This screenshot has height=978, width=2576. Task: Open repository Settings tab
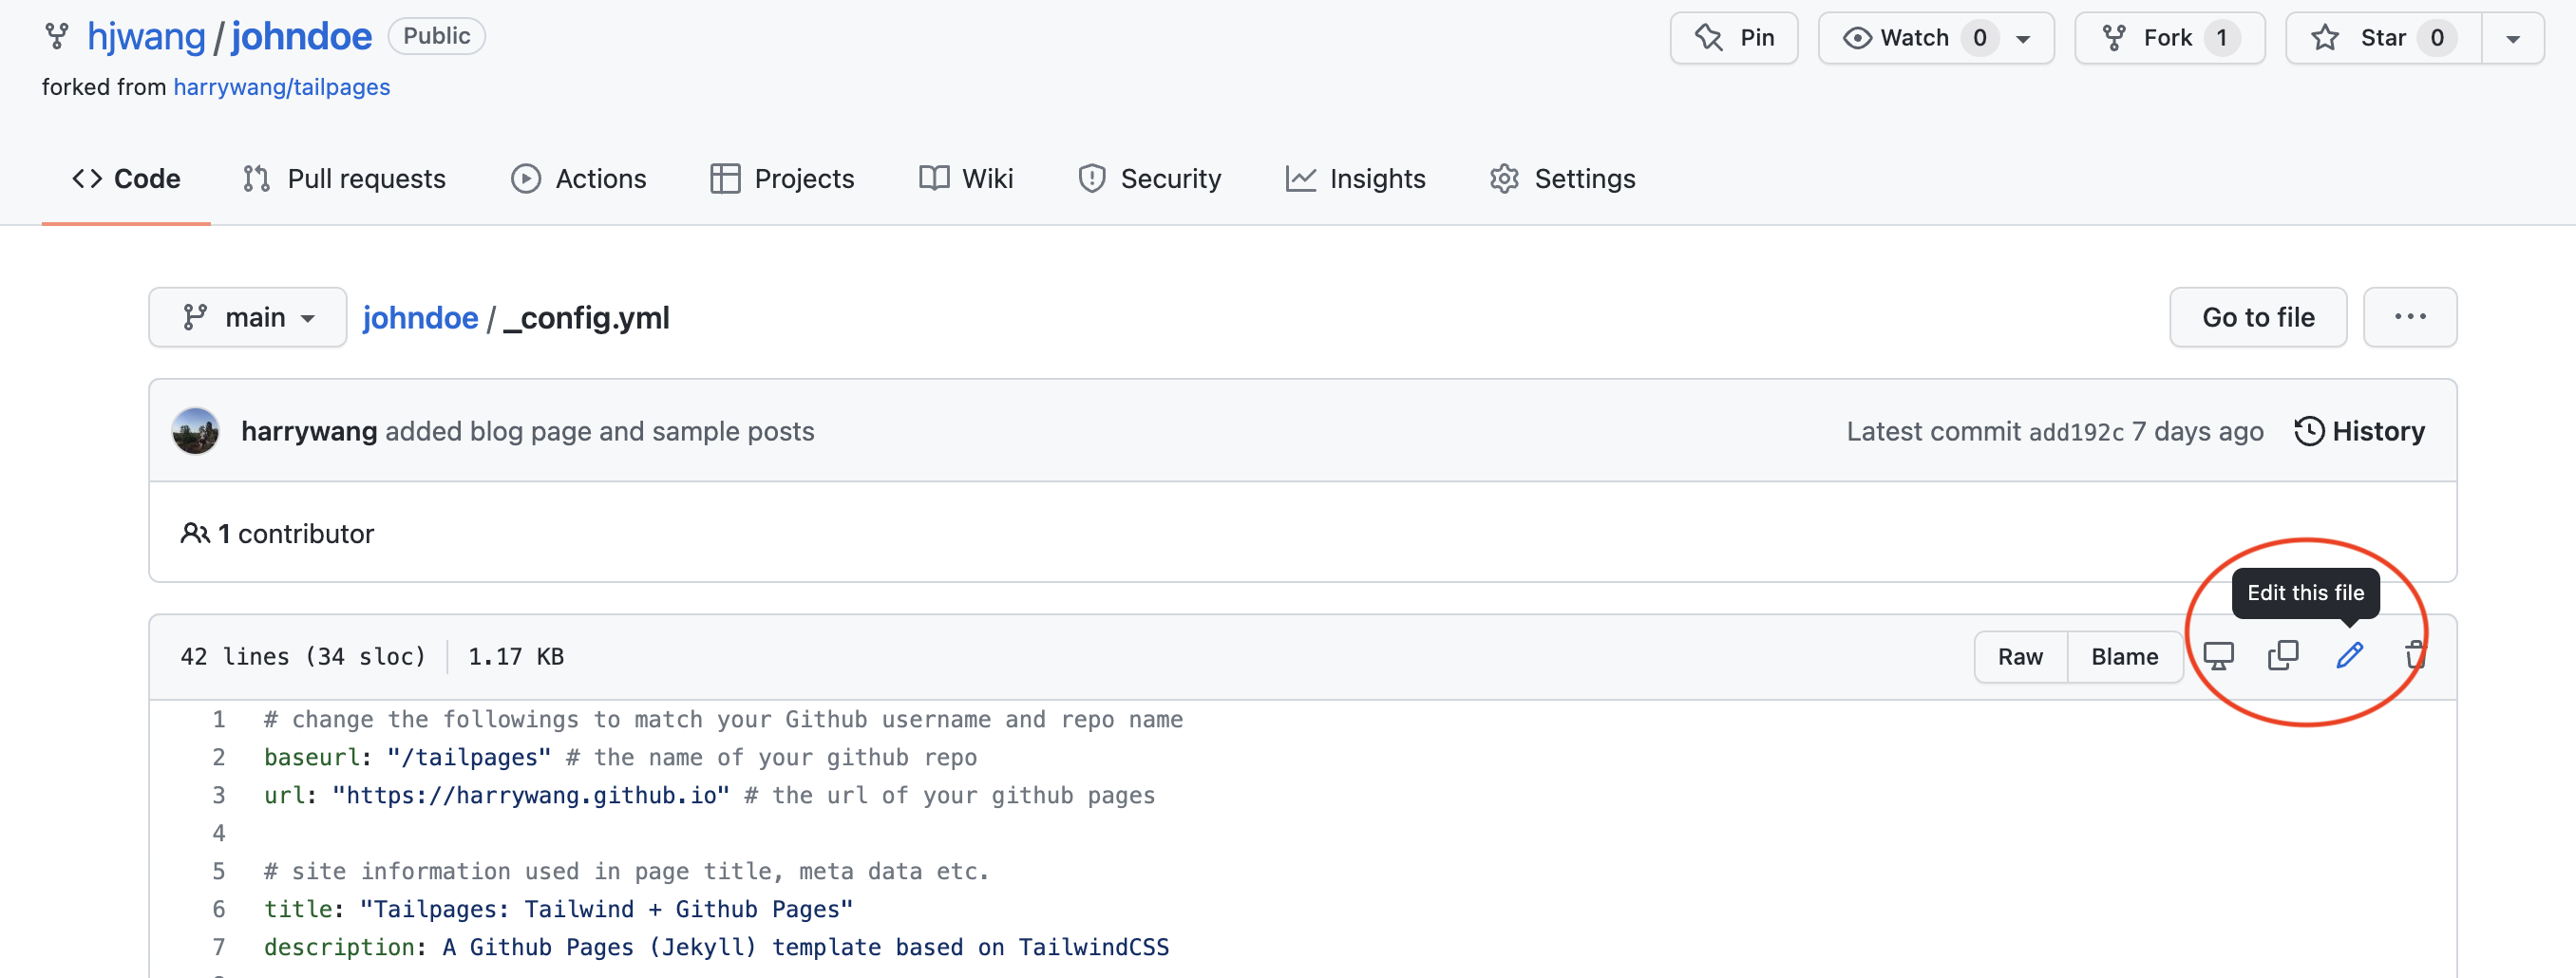1563,179
